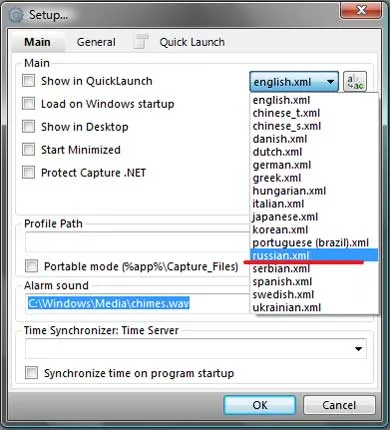Open the Time Server dropdown
This screenshot has height=430, width=390.
(x=358, y=349)
